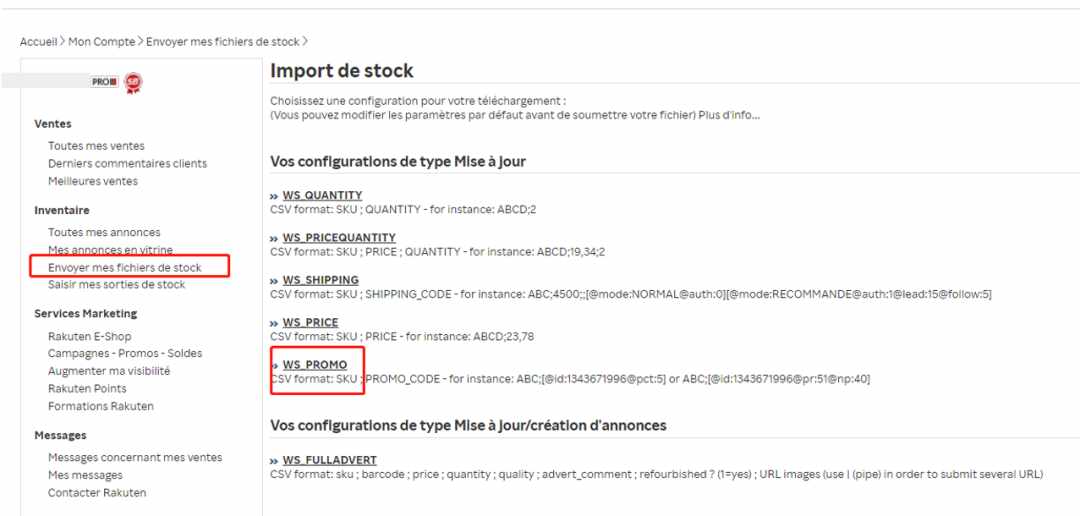Go to Accueil in the breadcrumb
Viewport: 1080px width, 516px height.
coord(39,41)
